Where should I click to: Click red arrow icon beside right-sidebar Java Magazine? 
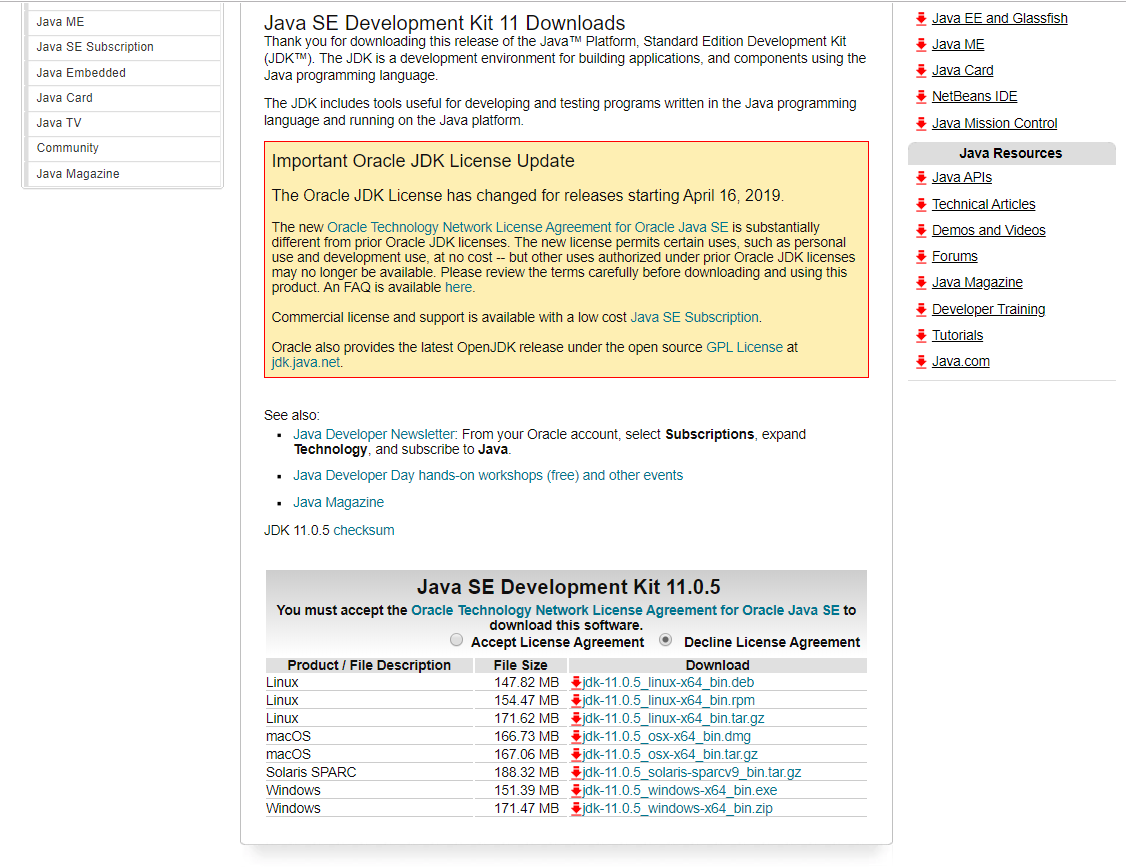point(921,282)
